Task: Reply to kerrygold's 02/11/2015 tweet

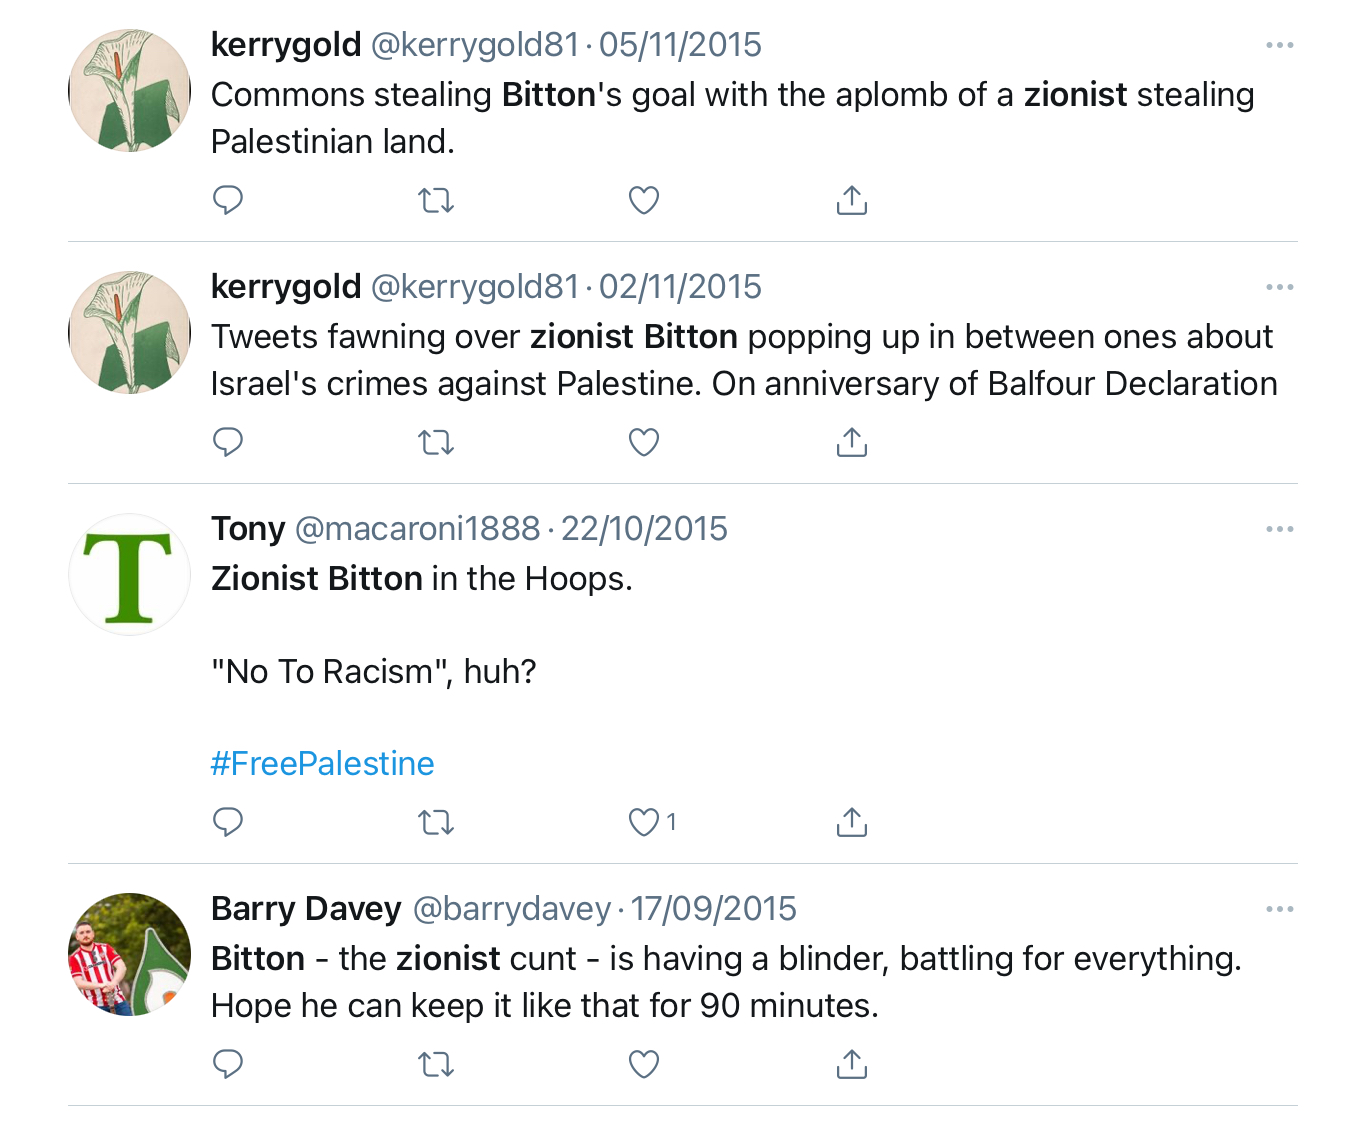Action: click(228, 442)
